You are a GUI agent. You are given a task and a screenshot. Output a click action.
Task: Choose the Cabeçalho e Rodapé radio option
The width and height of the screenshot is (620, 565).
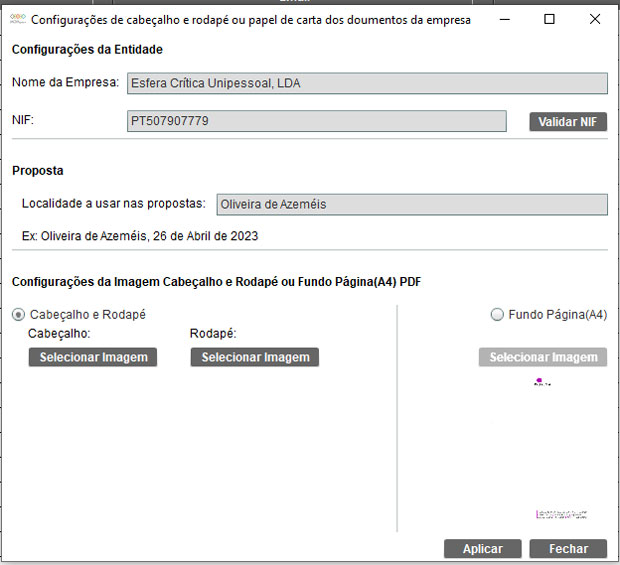point(19,315)
